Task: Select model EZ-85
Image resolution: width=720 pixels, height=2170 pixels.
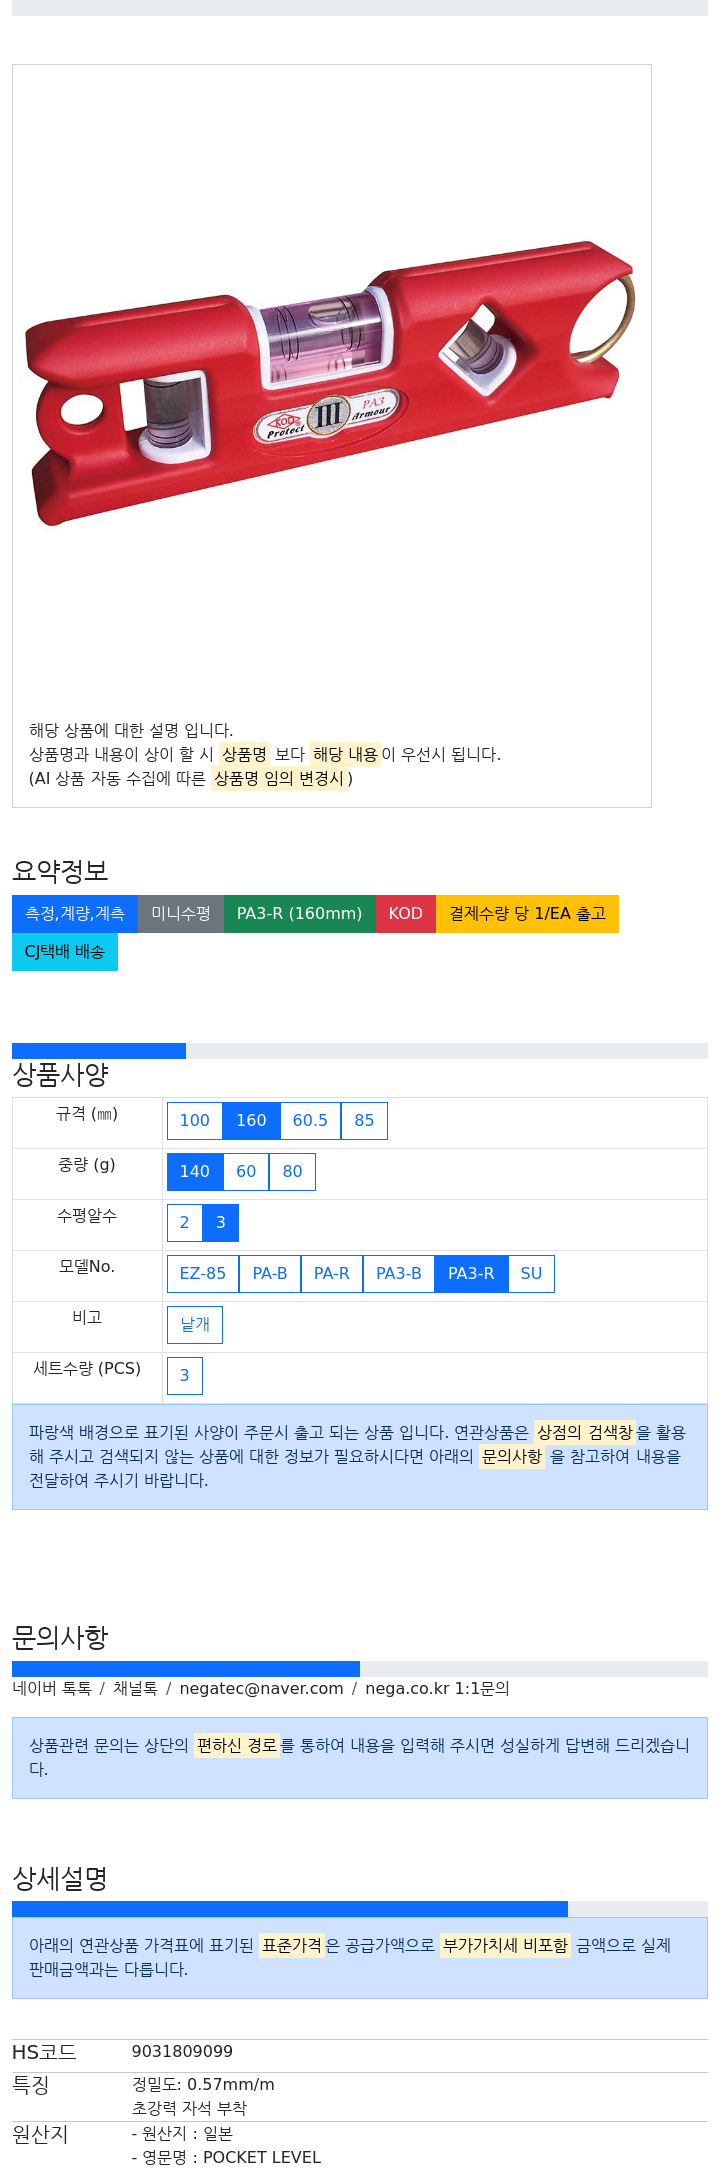Action: pos(203,1274)
